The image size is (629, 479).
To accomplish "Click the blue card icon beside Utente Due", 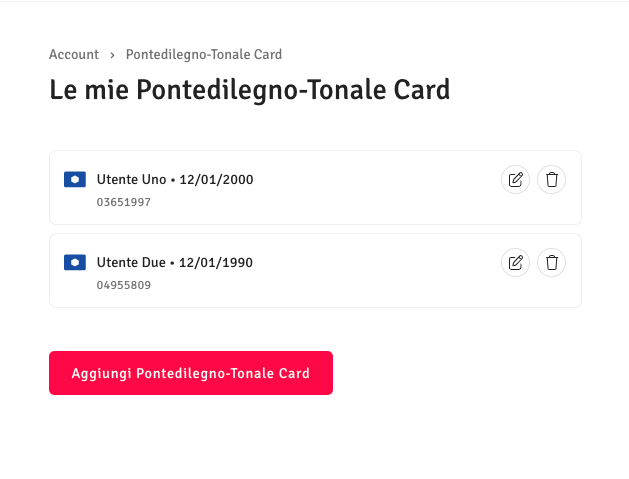I will pos(75,262).
